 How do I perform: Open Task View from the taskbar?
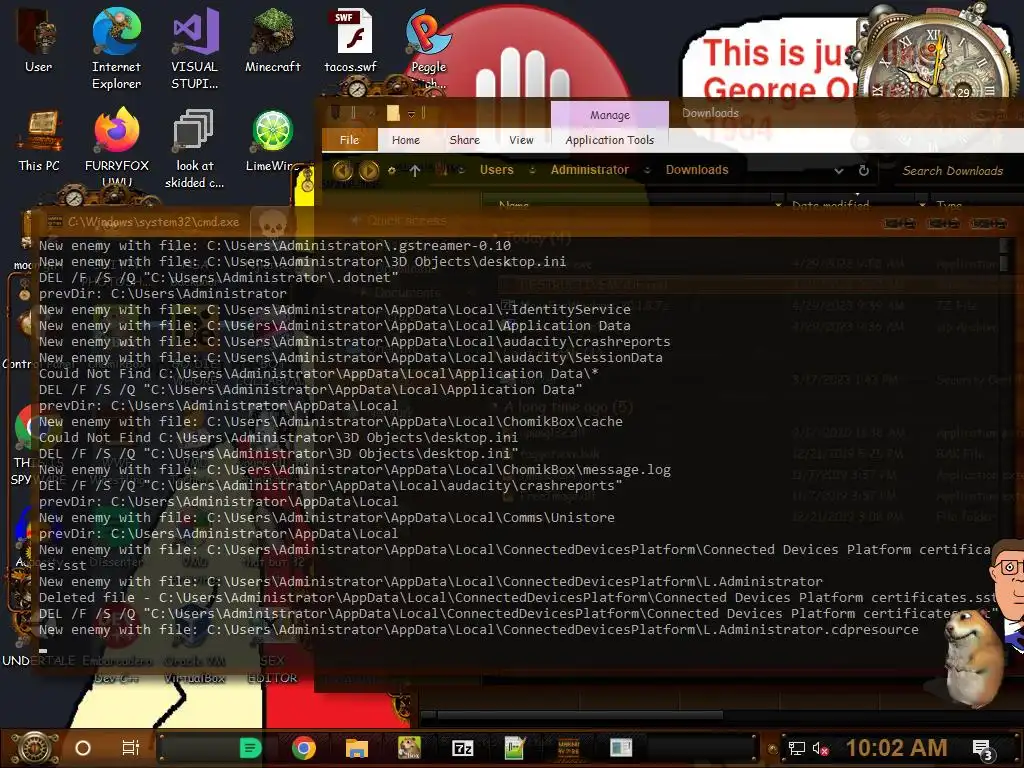click(x=131, y=748)
